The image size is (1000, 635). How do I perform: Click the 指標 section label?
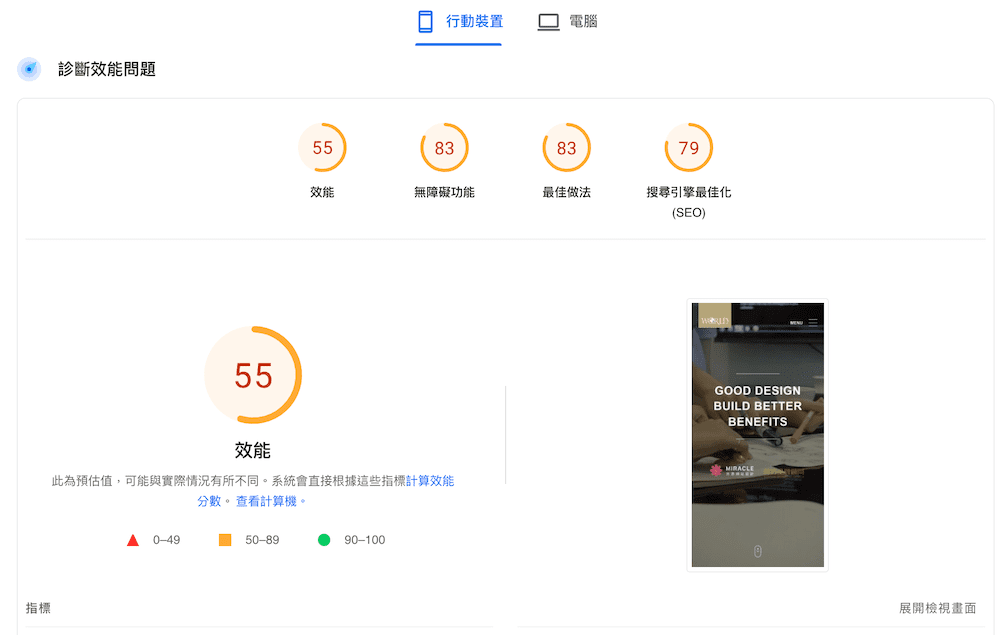point(38,608)
